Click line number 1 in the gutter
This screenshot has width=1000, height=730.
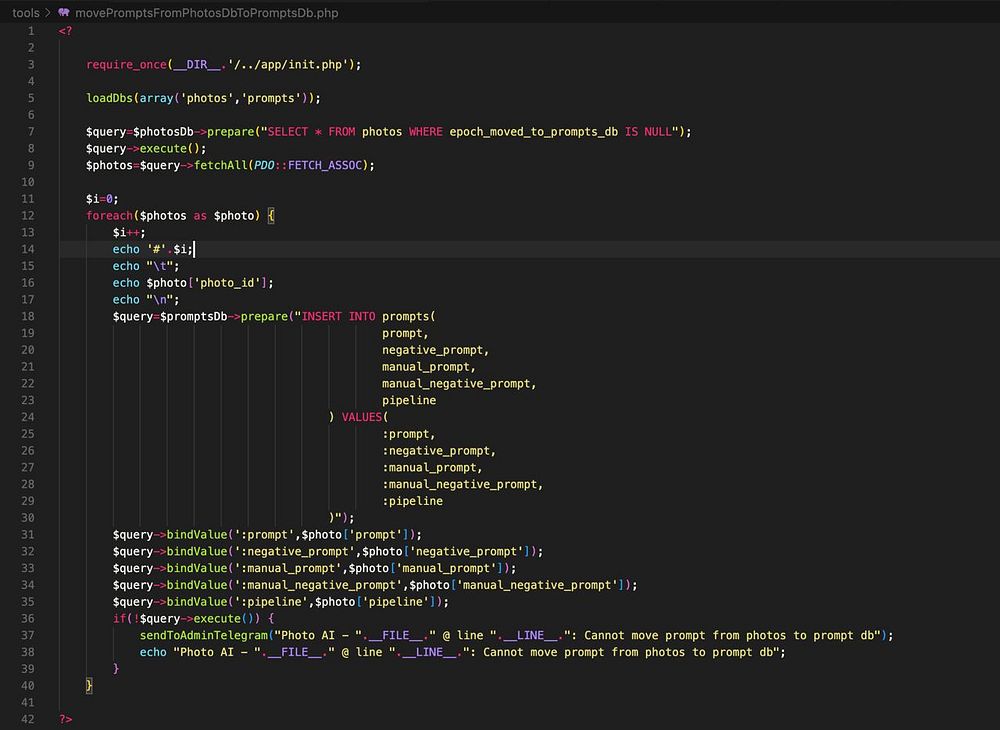(x=31, y=31)
